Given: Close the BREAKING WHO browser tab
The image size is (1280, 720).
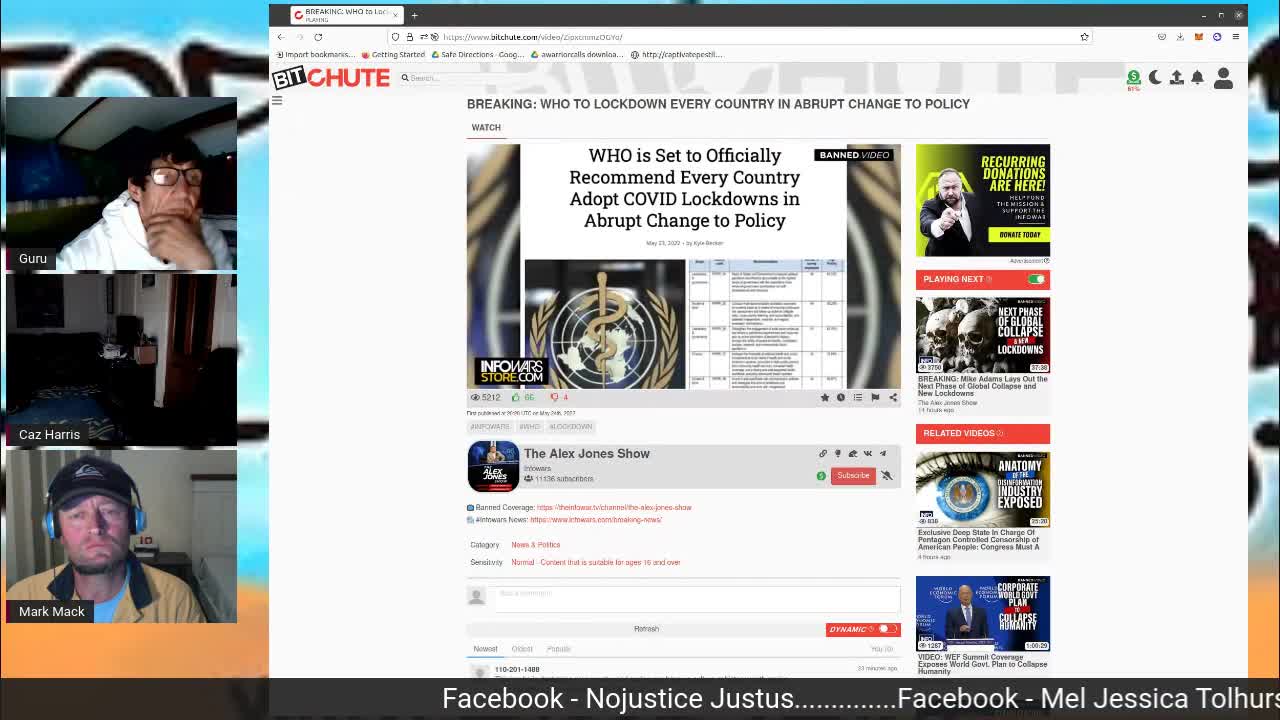Looking at the screenshot, I should [395, 15].
